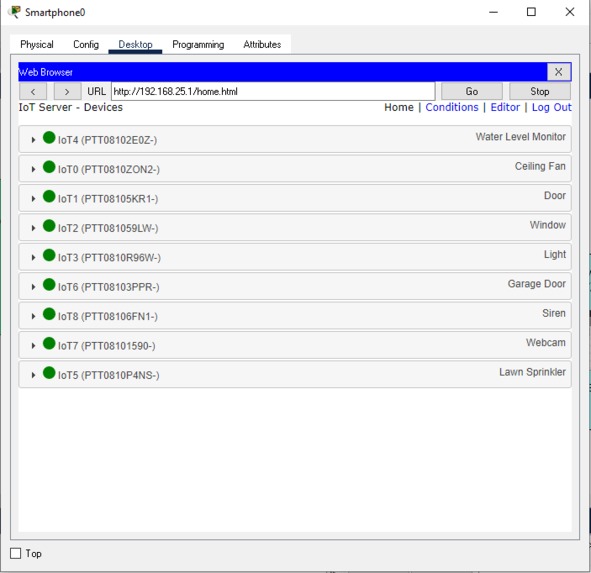Viewport: 591px width, 573px height.
Task: Click the IoT5 (PTT0810P4NS-) label
Action: pyautogui.click(x=109, y=375)
